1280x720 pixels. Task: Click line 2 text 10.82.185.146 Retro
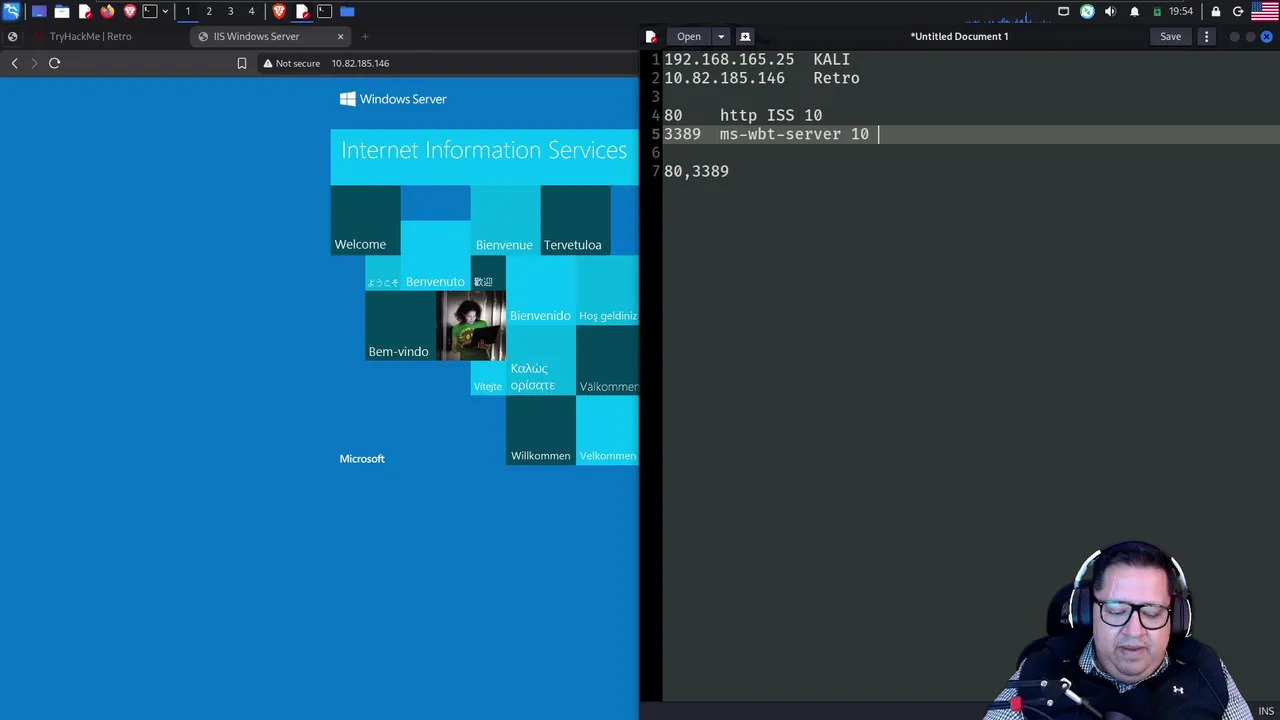(761, 78)
